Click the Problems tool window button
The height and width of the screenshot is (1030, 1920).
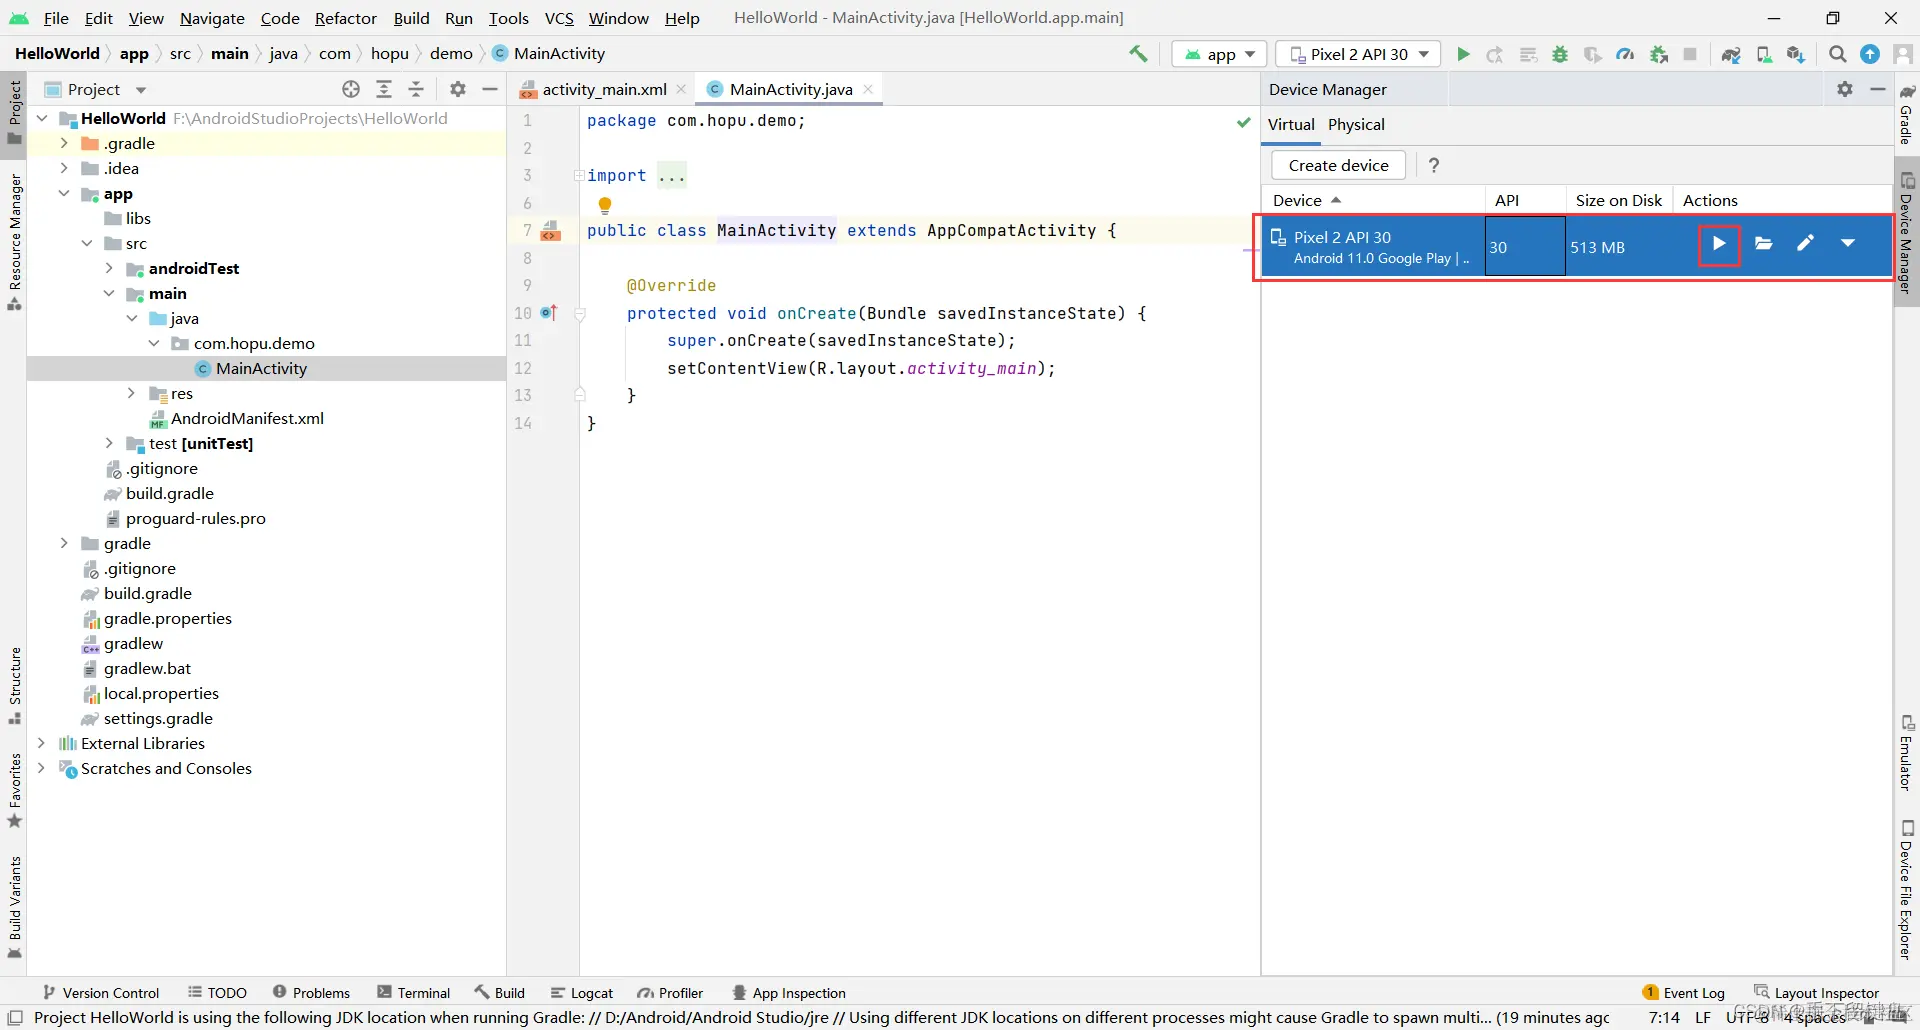tap(311, 993)
